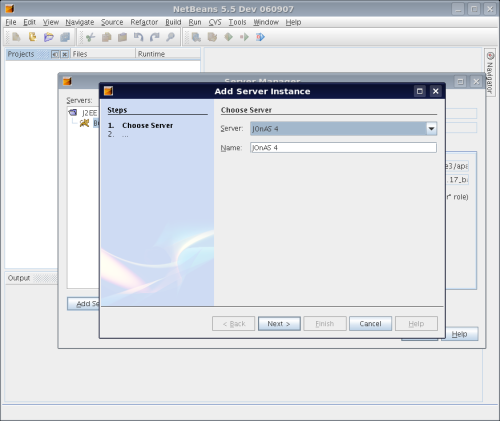
Task: Open the Run menu
Action: click(195, 22)
